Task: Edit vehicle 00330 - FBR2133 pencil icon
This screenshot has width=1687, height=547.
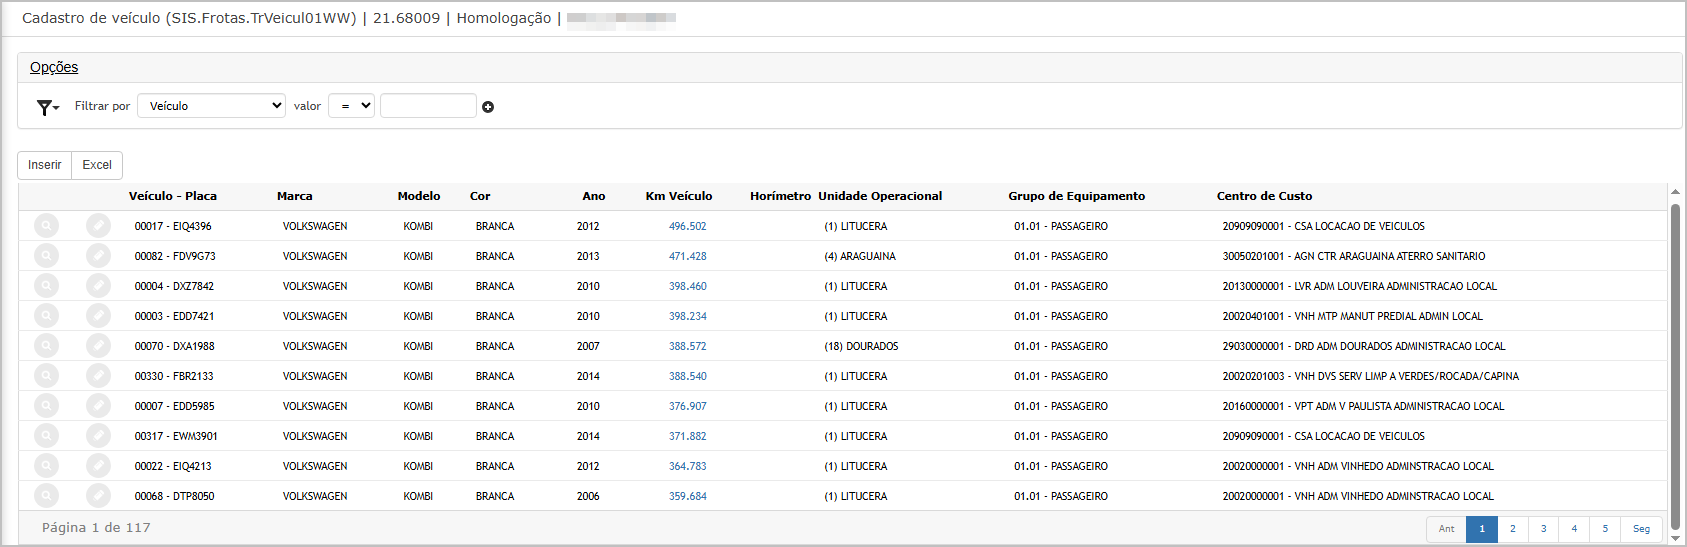Action: tap(98, 376)
